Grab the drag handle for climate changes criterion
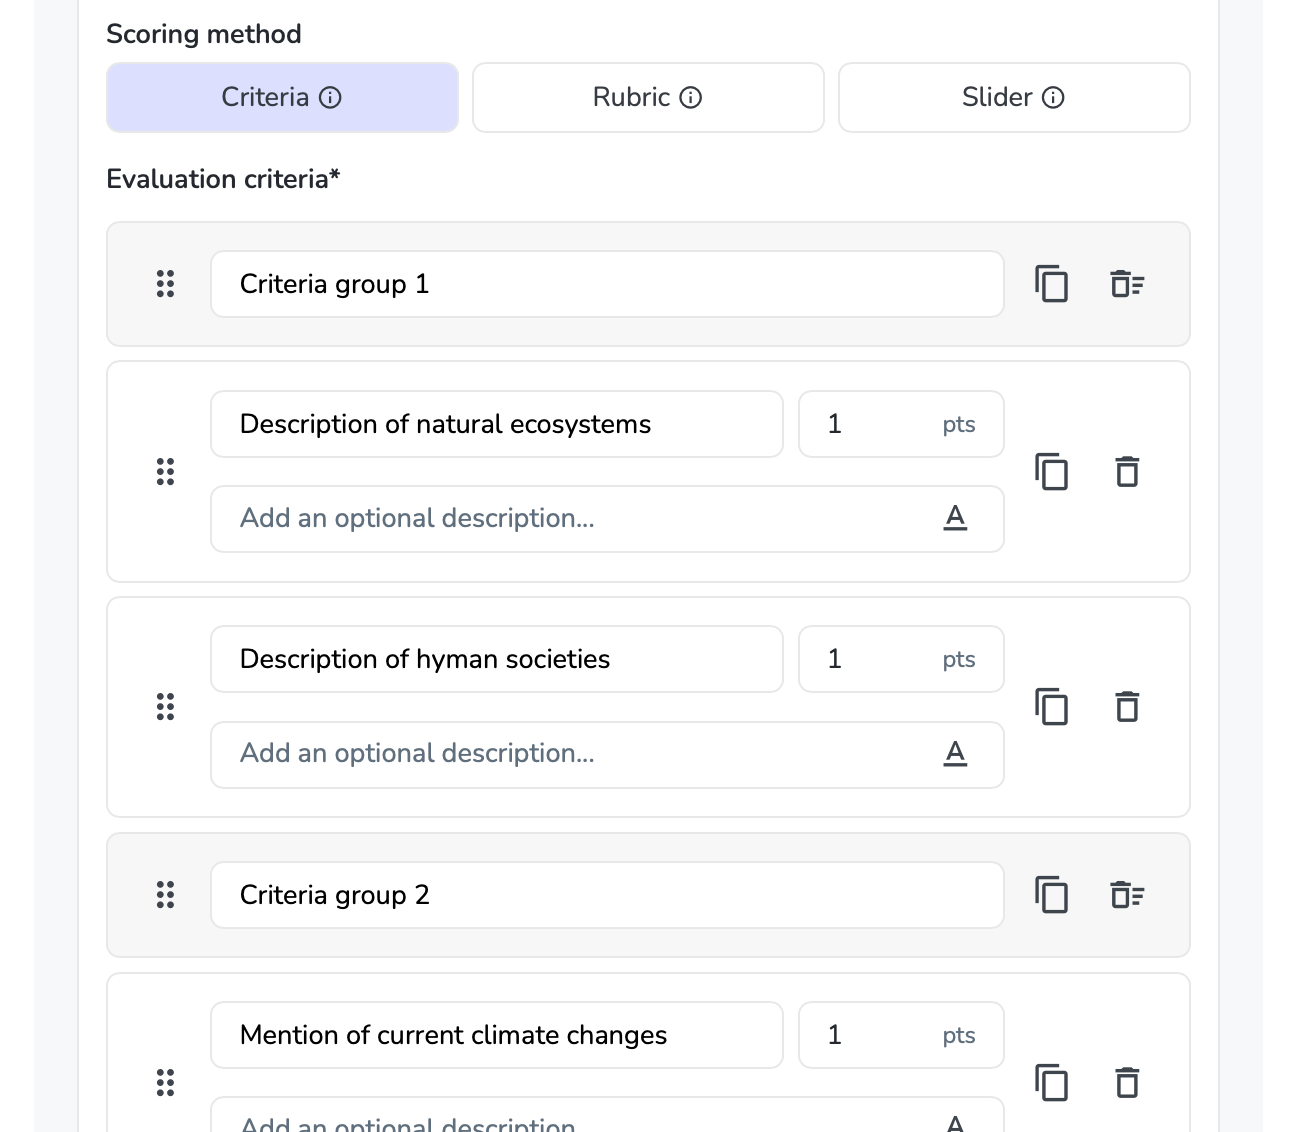 point(166,1082)
